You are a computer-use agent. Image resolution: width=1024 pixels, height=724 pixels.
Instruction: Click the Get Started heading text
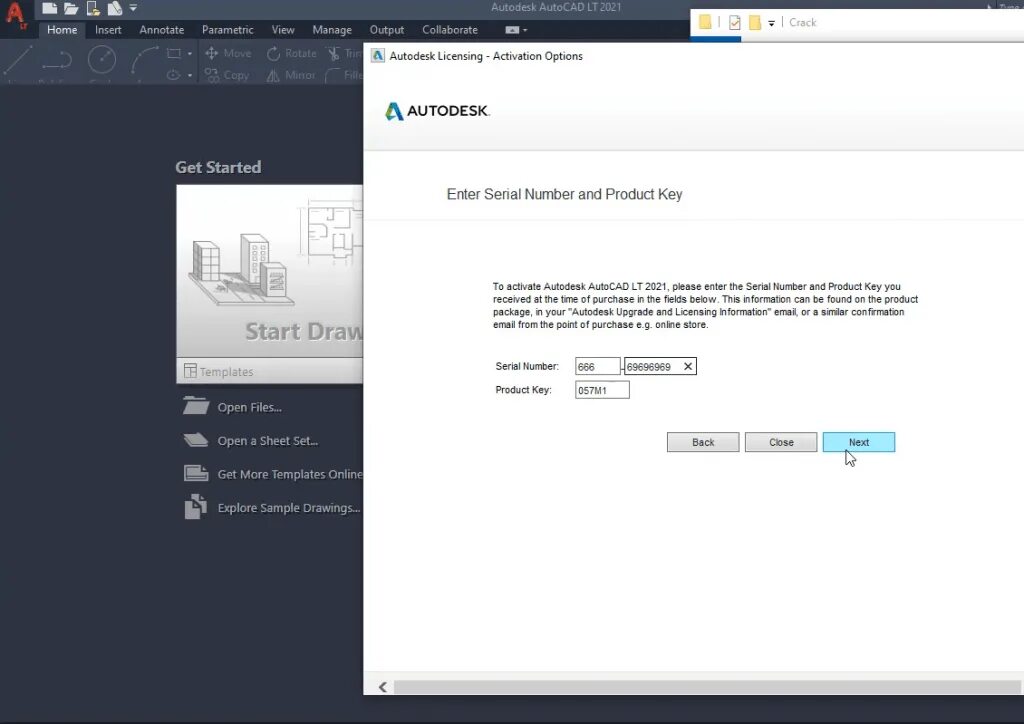(x=218, y=167)
